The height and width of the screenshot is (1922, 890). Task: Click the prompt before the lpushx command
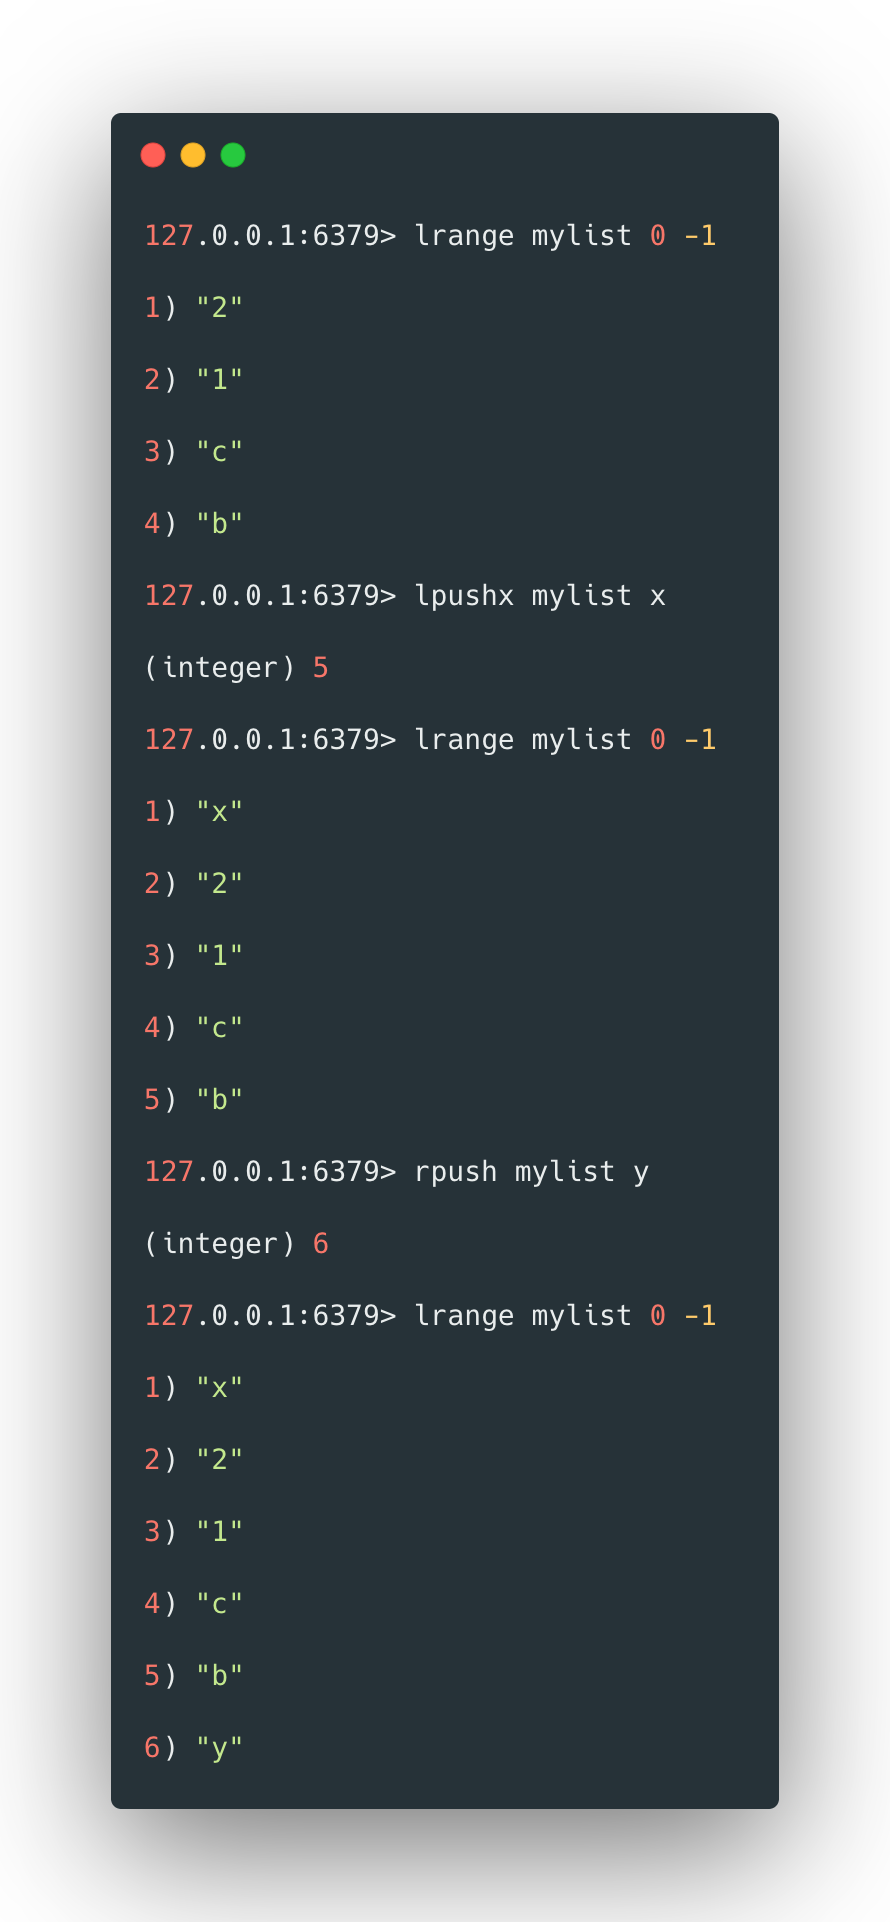(x=270, y=596)
